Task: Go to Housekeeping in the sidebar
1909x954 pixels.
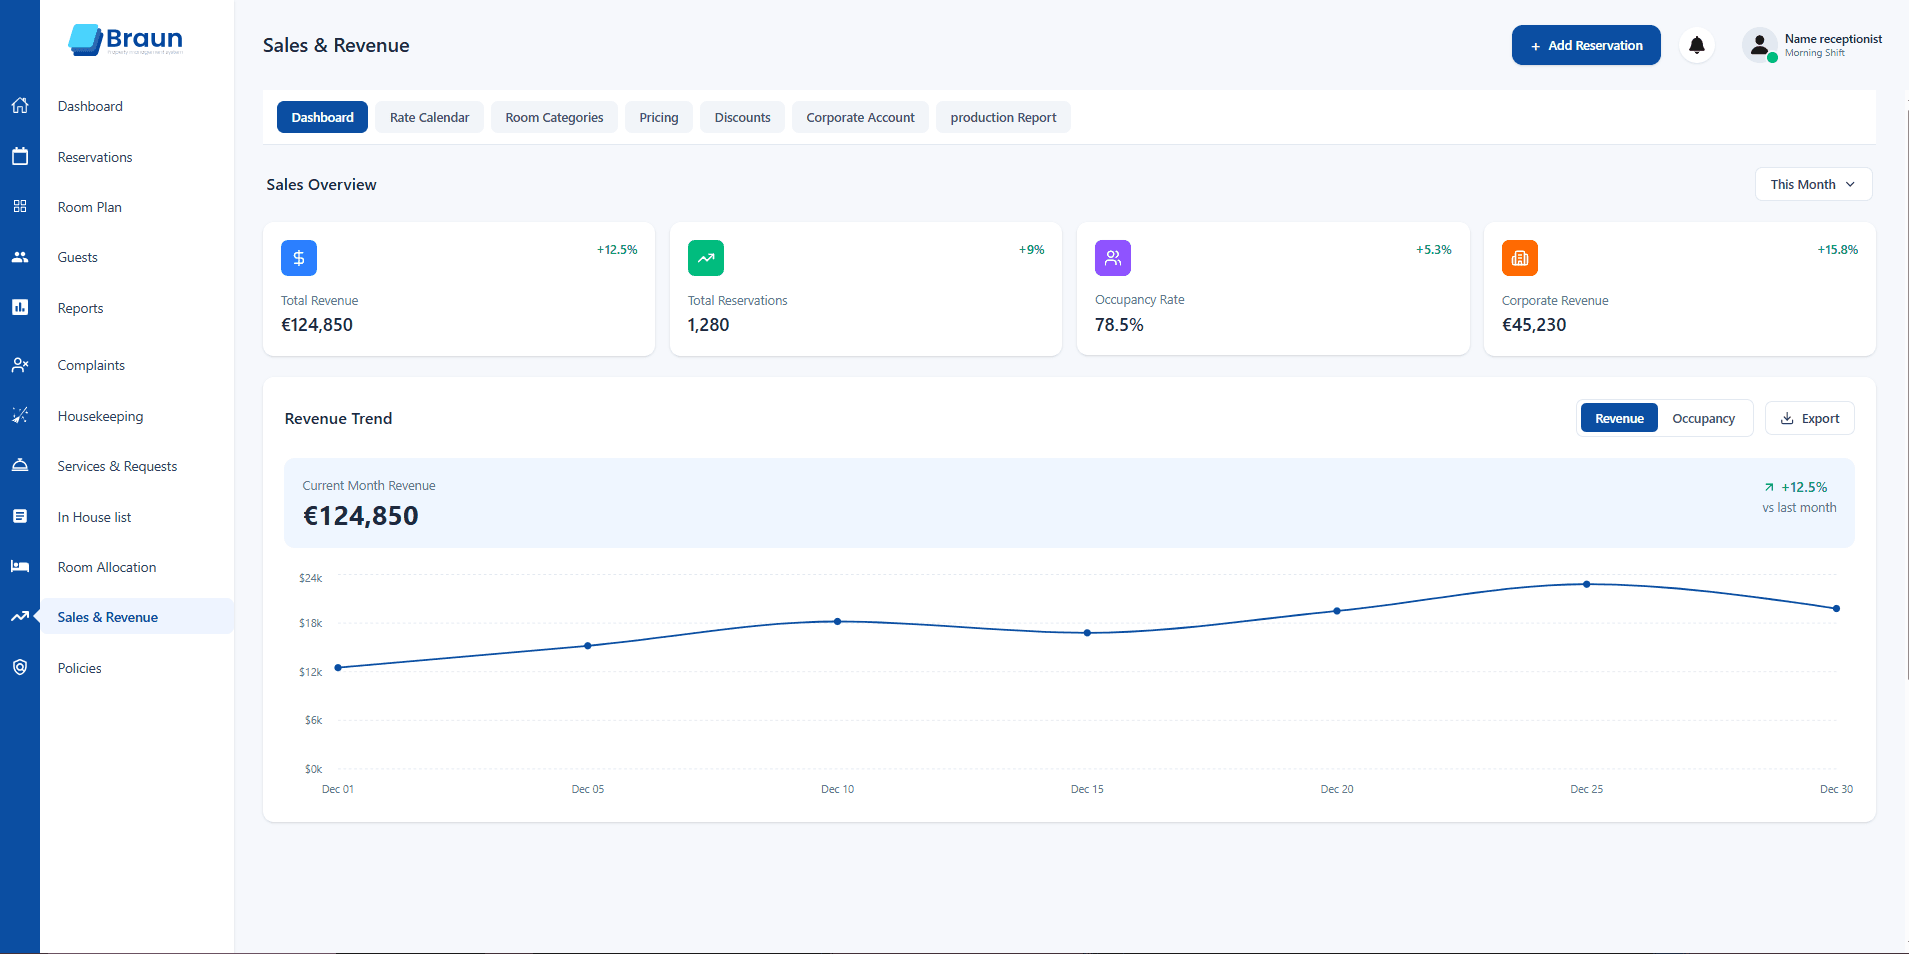Action: [100, 416]
